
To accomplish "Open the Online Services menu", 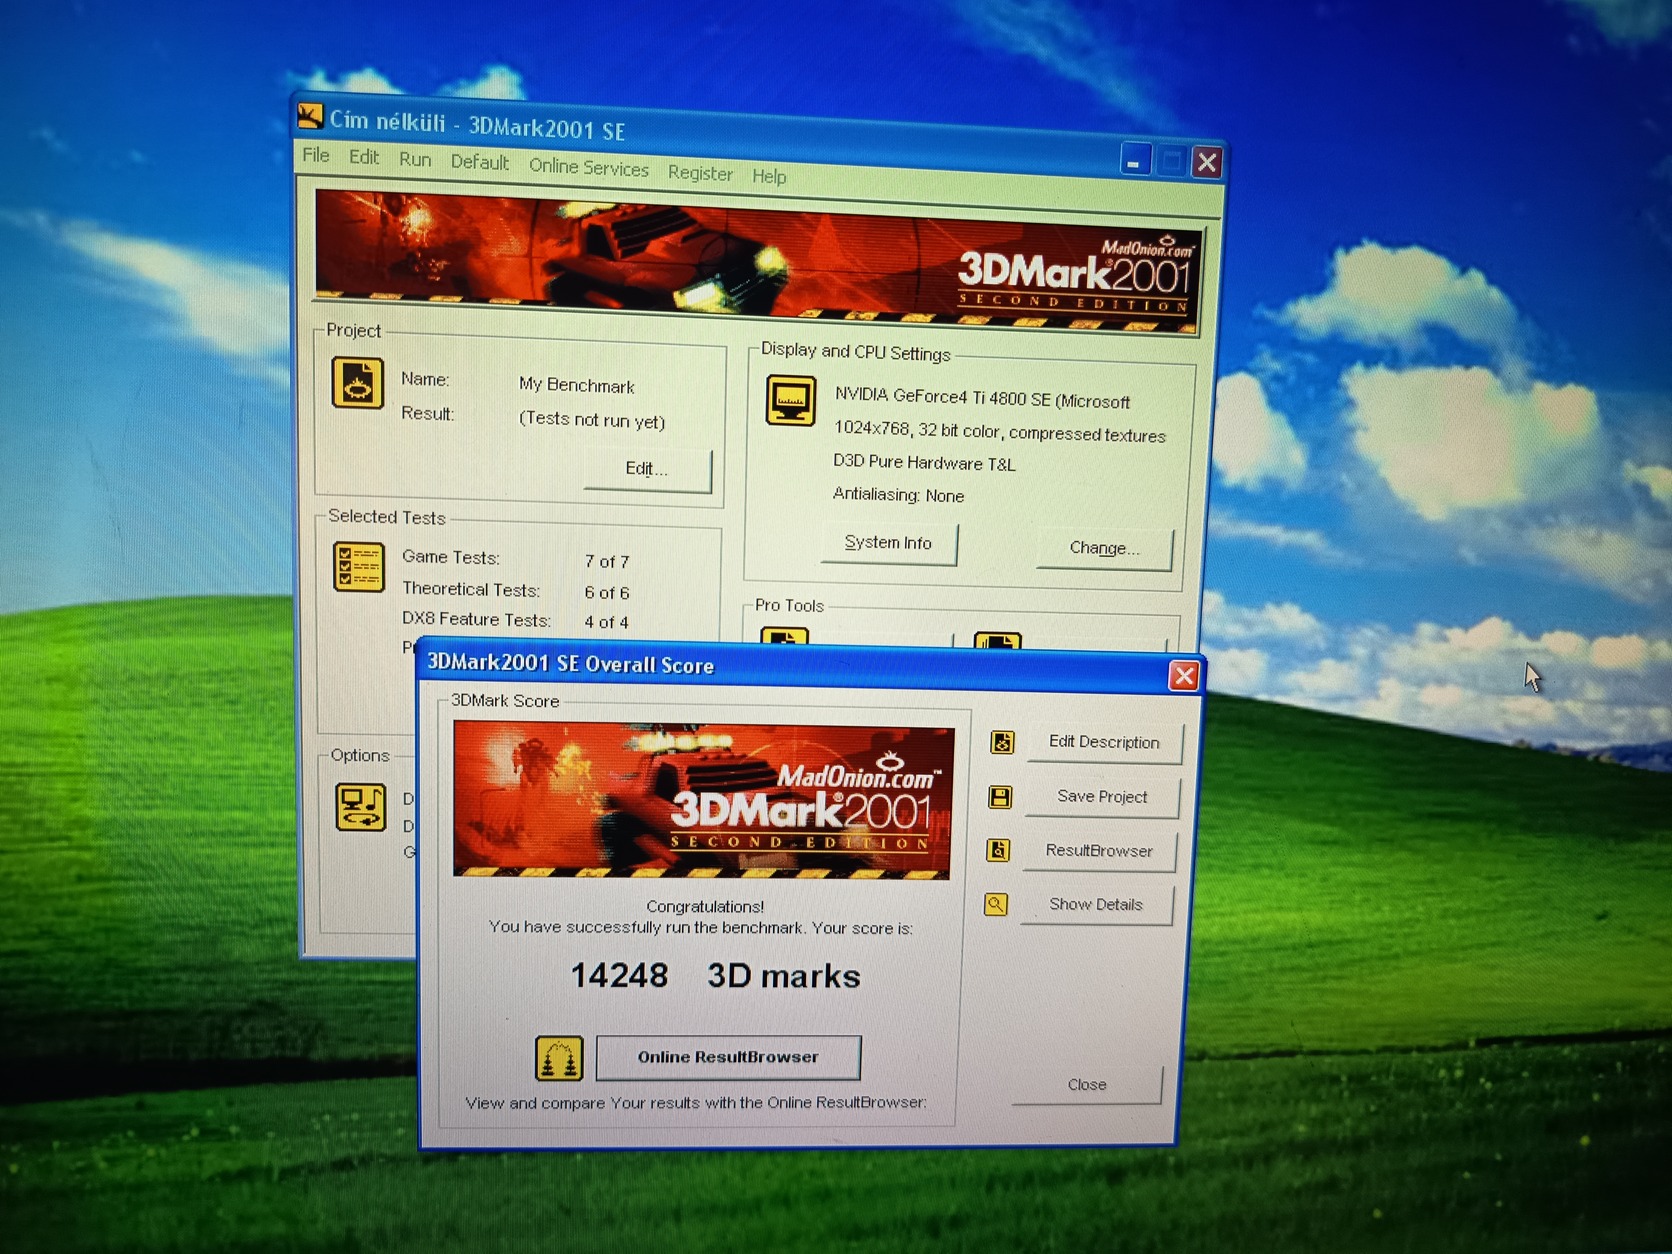I will 589,167.
